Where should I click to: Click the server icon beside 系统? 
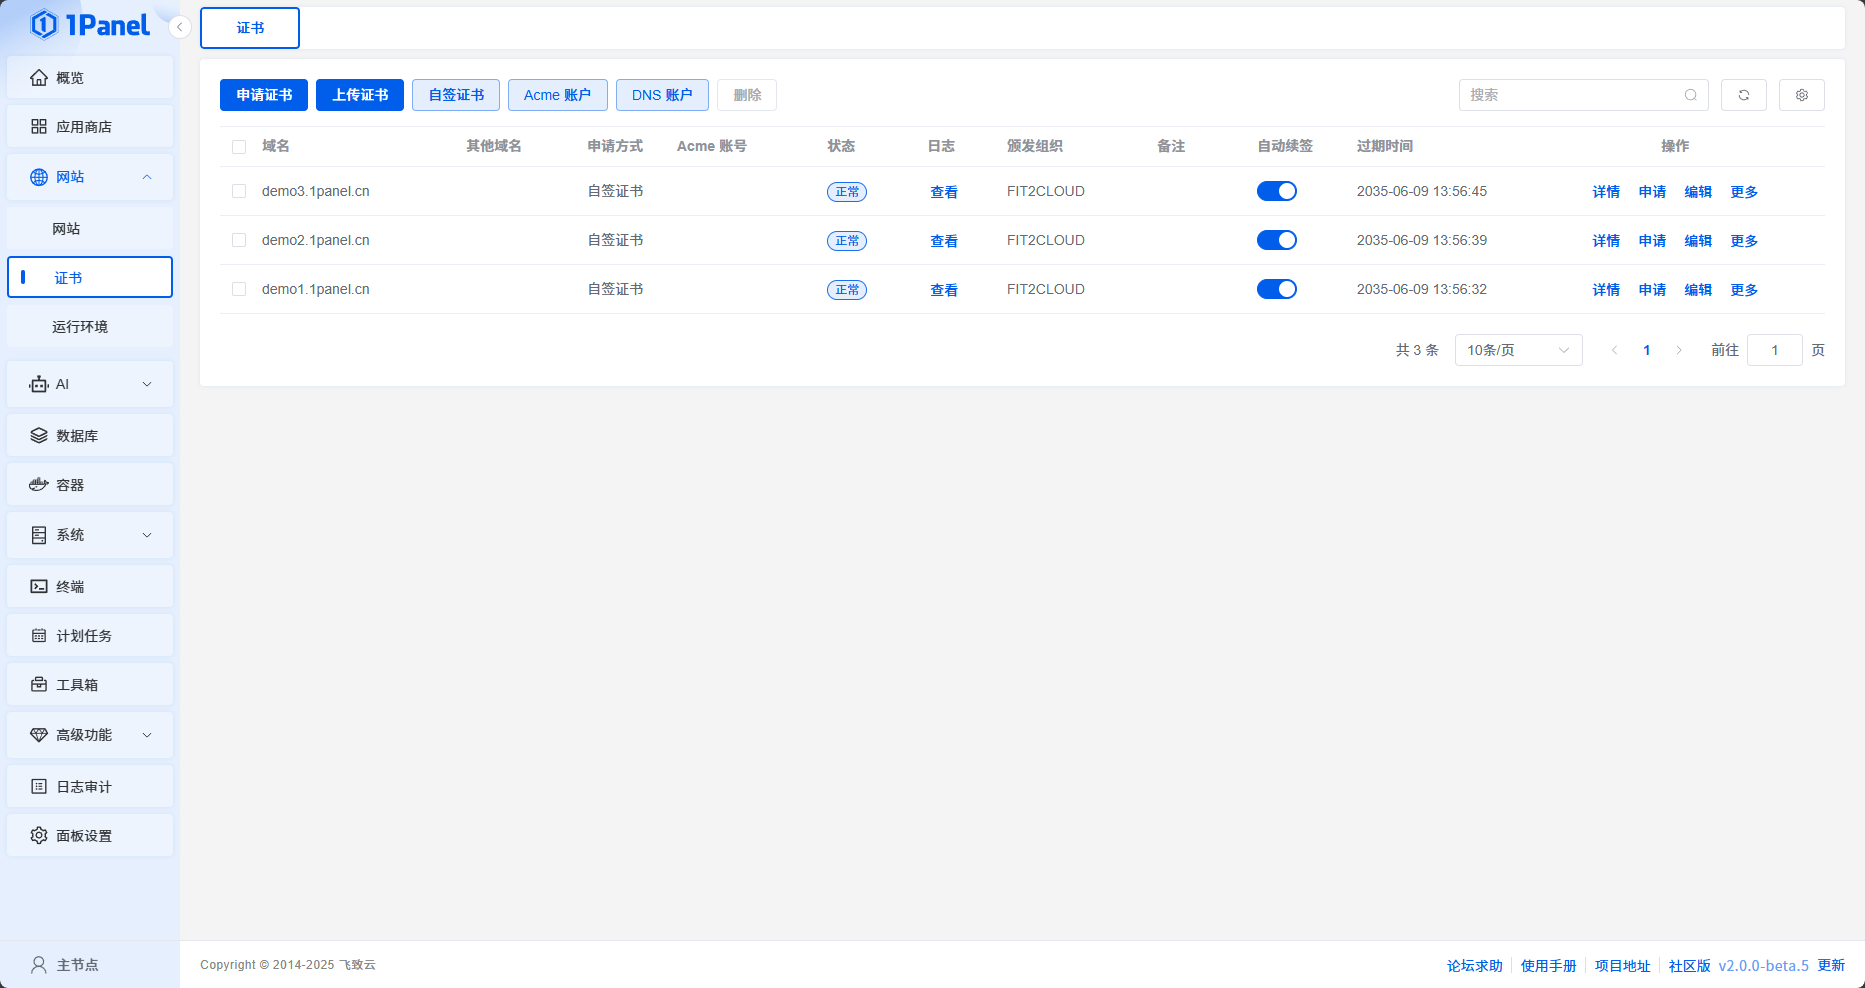(x=39, y=535)
